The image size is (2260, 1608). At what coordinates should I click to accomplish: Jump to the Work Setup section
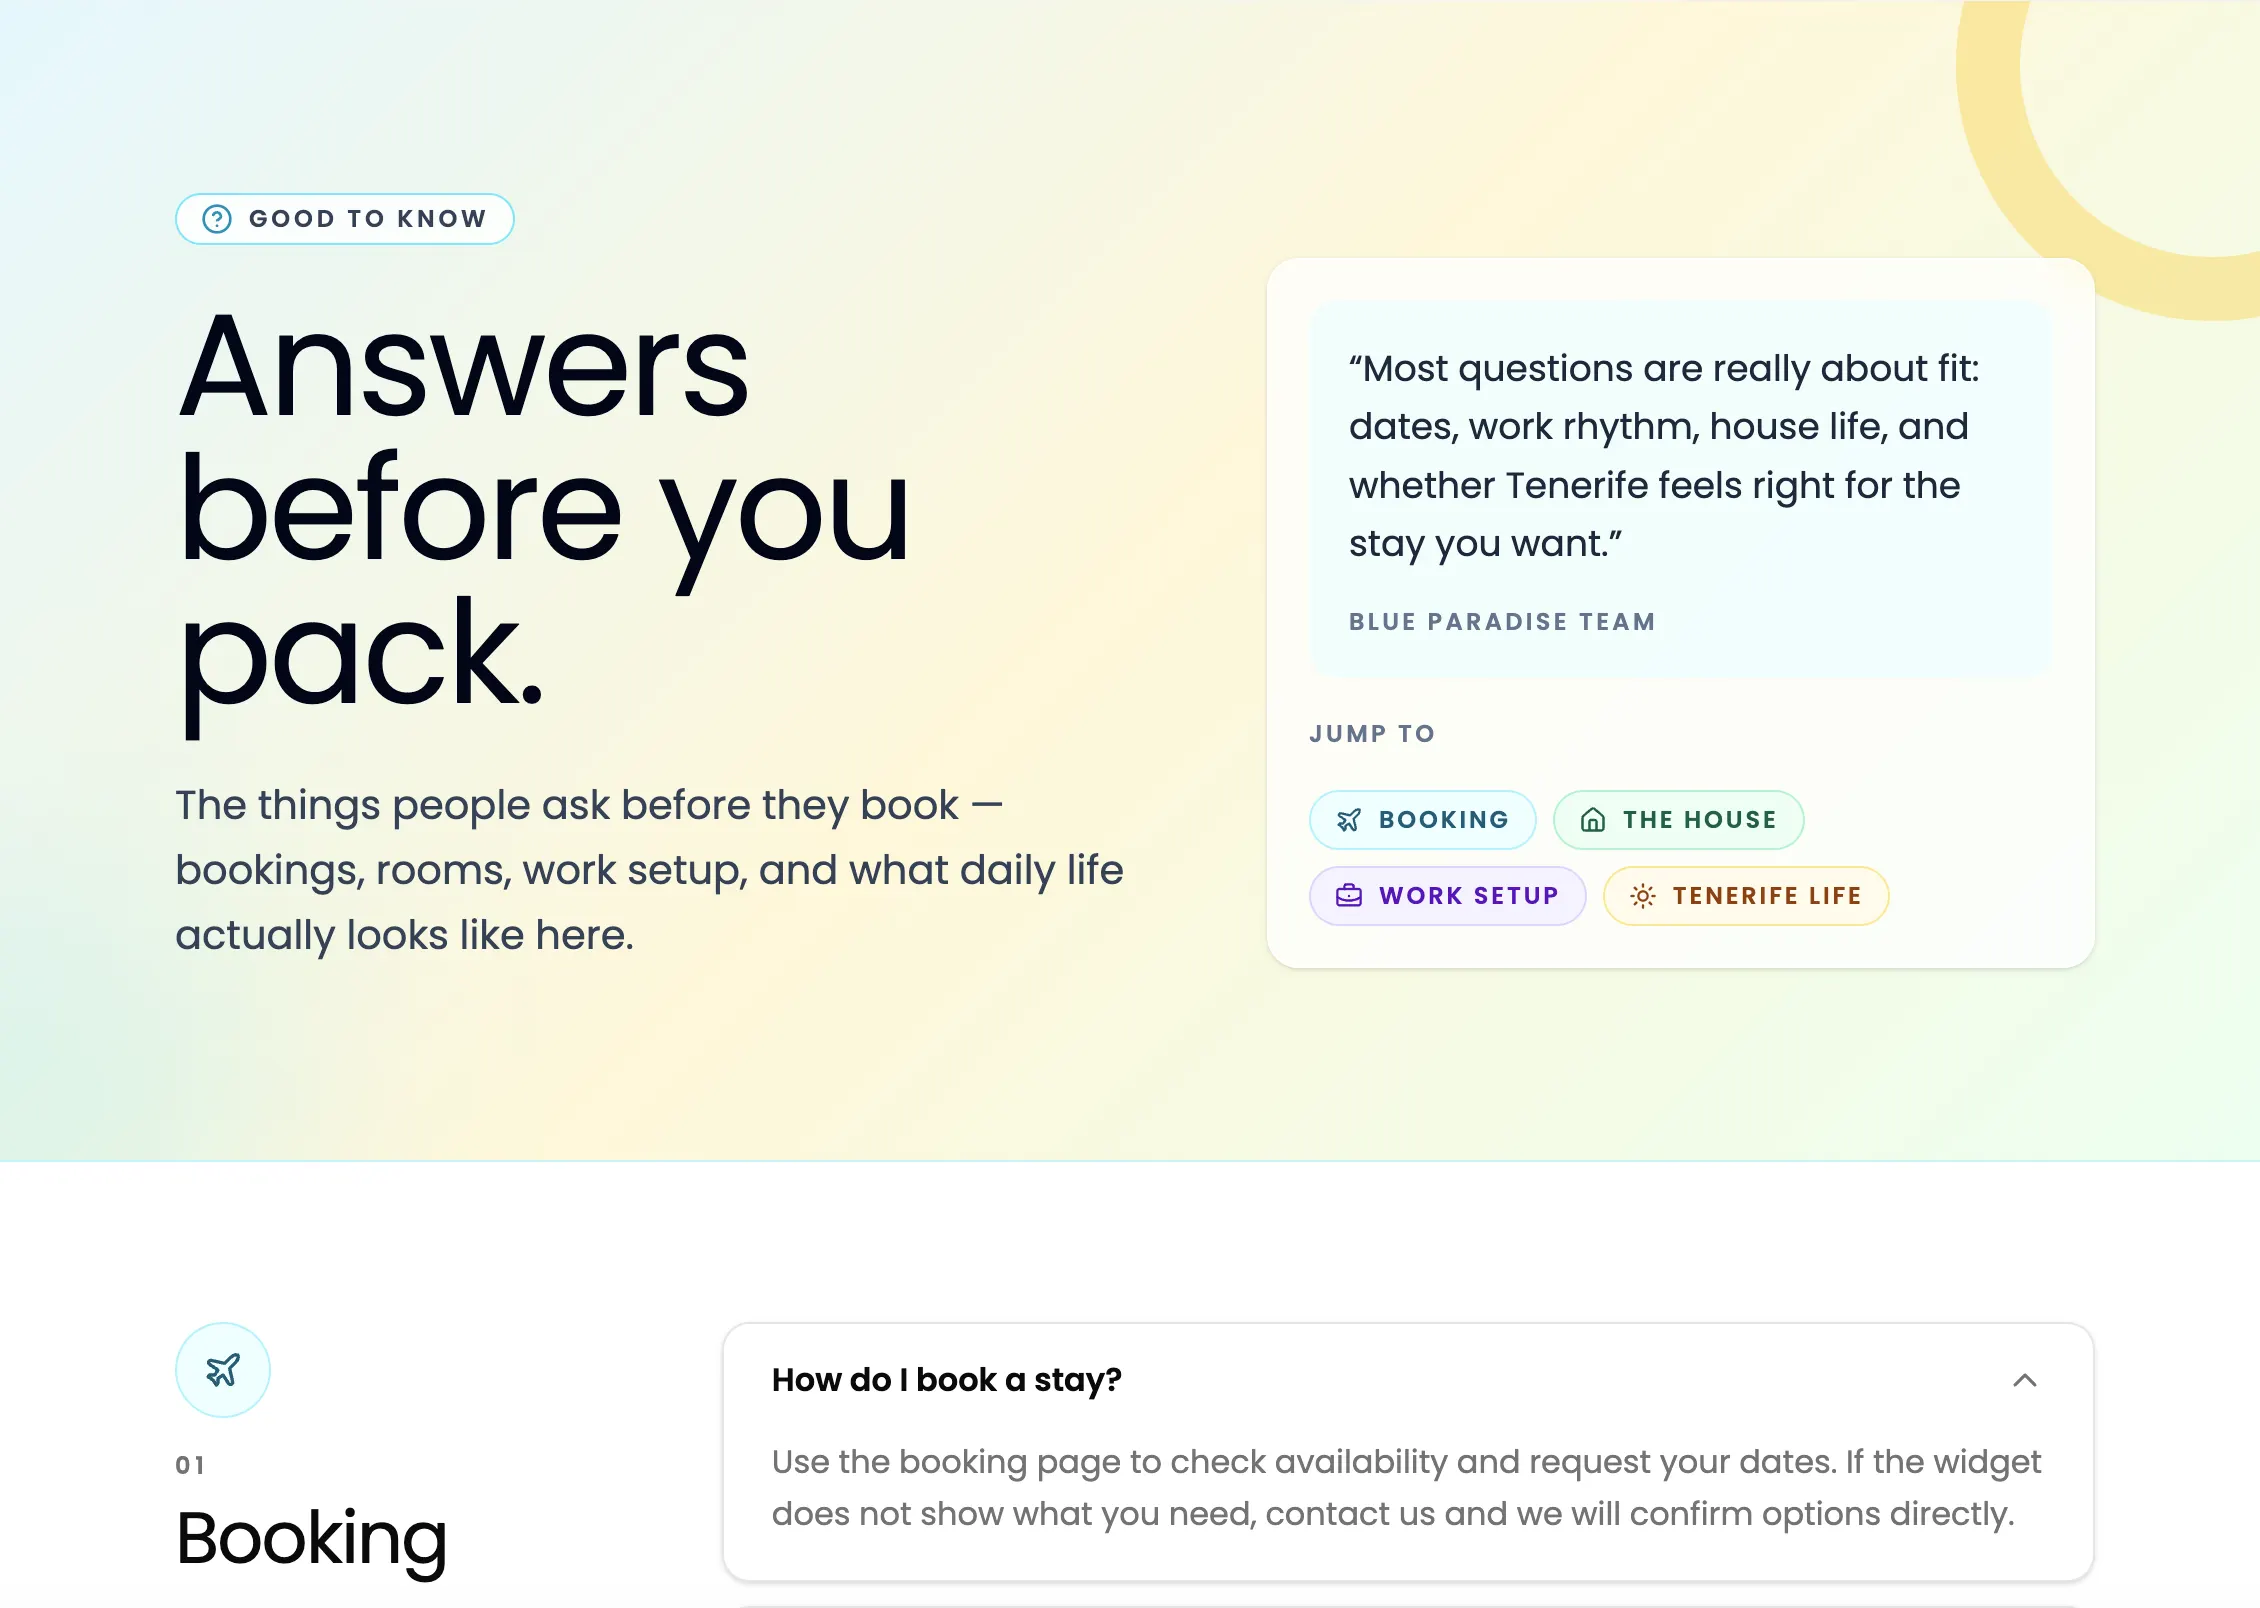pyautogui.click(x=1447, y=896)
